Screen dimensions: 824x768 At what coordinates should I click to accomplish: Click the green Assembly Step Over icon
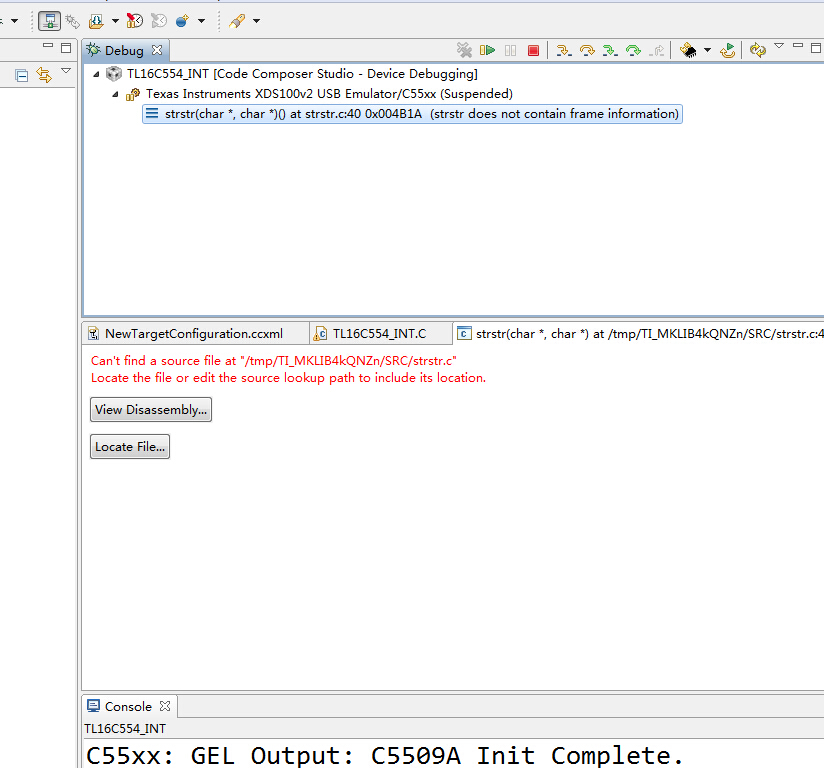(633, 50)
